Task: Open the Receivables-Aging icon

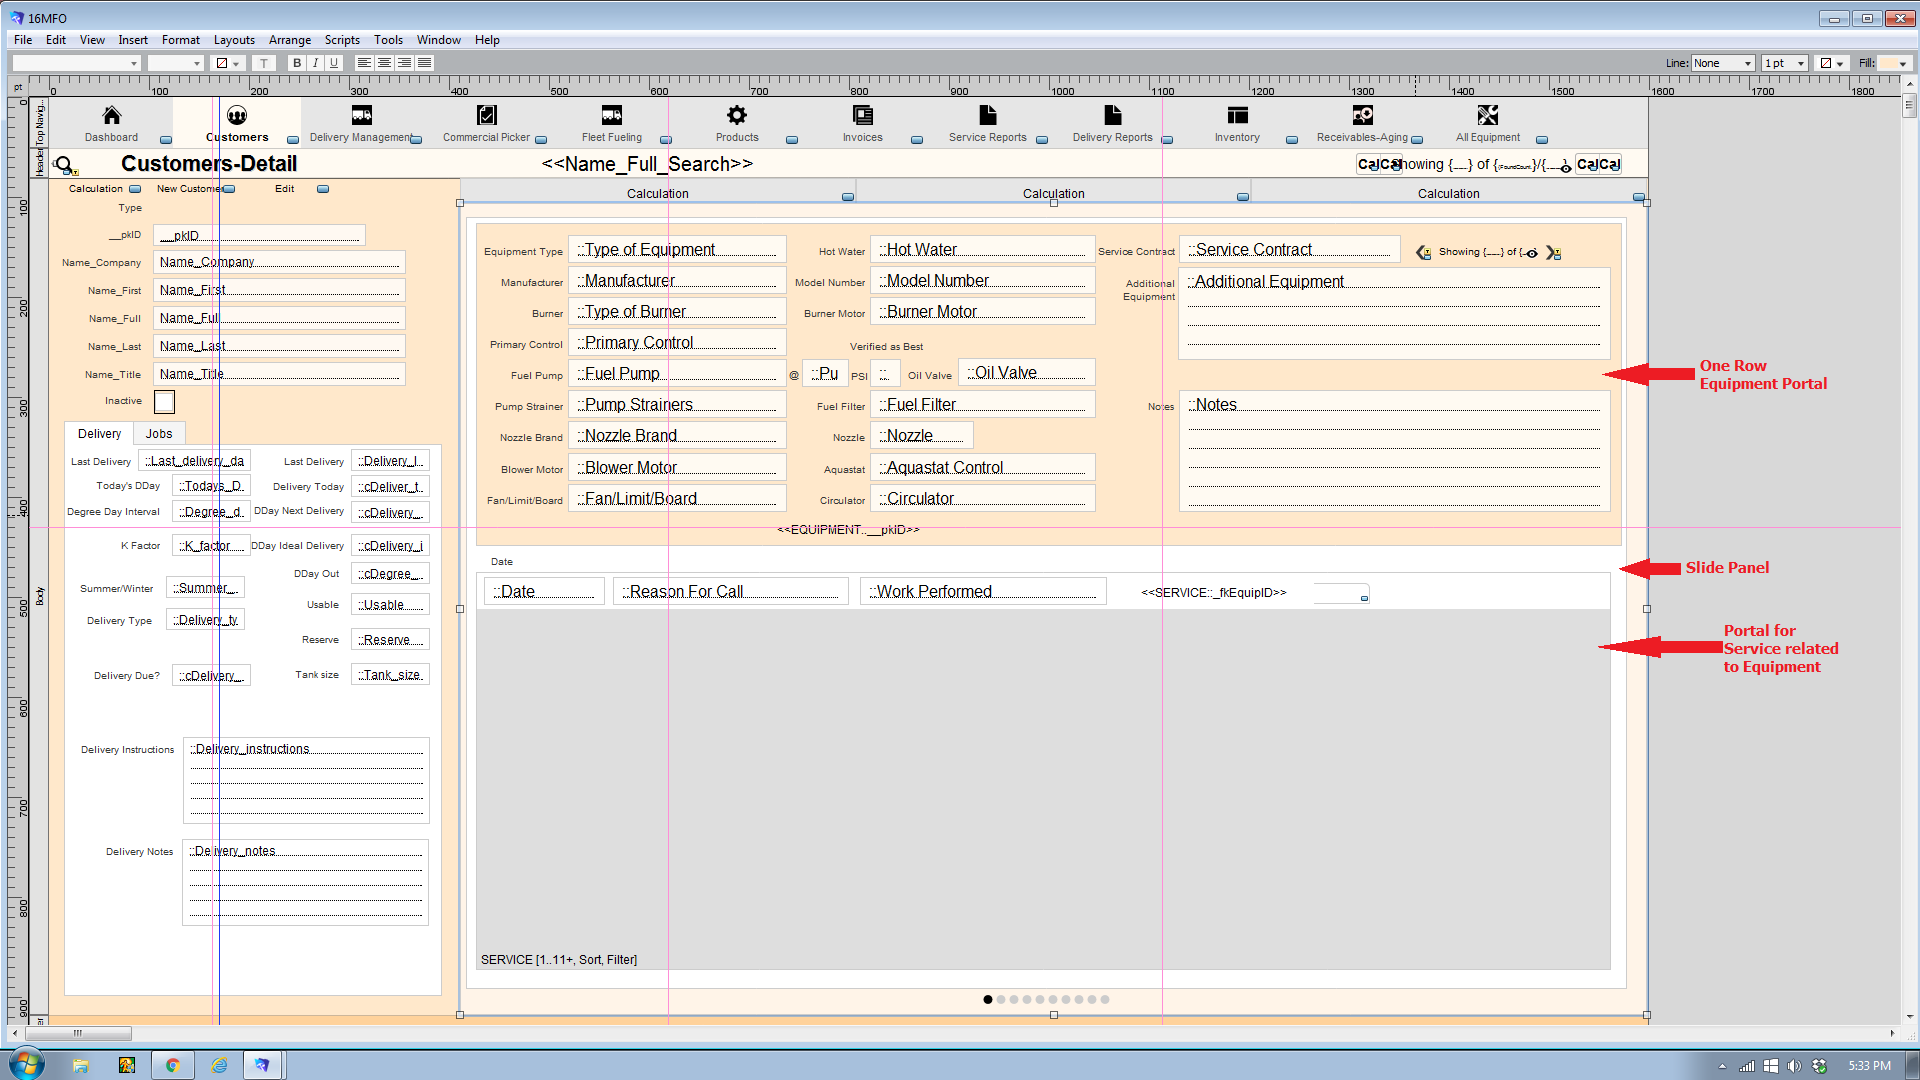Action: point(1363,116)
